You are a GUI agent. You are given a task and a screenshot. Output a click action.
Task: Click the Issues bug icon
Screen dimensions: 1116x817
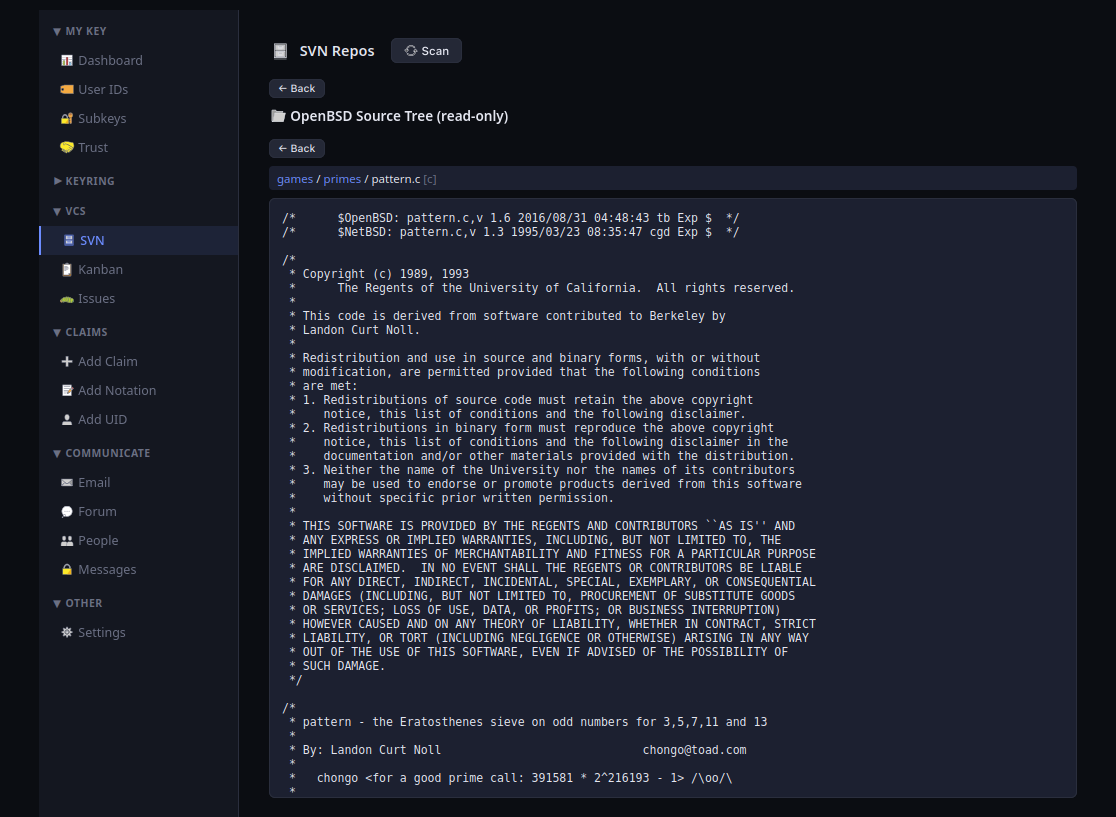point(67,299)
